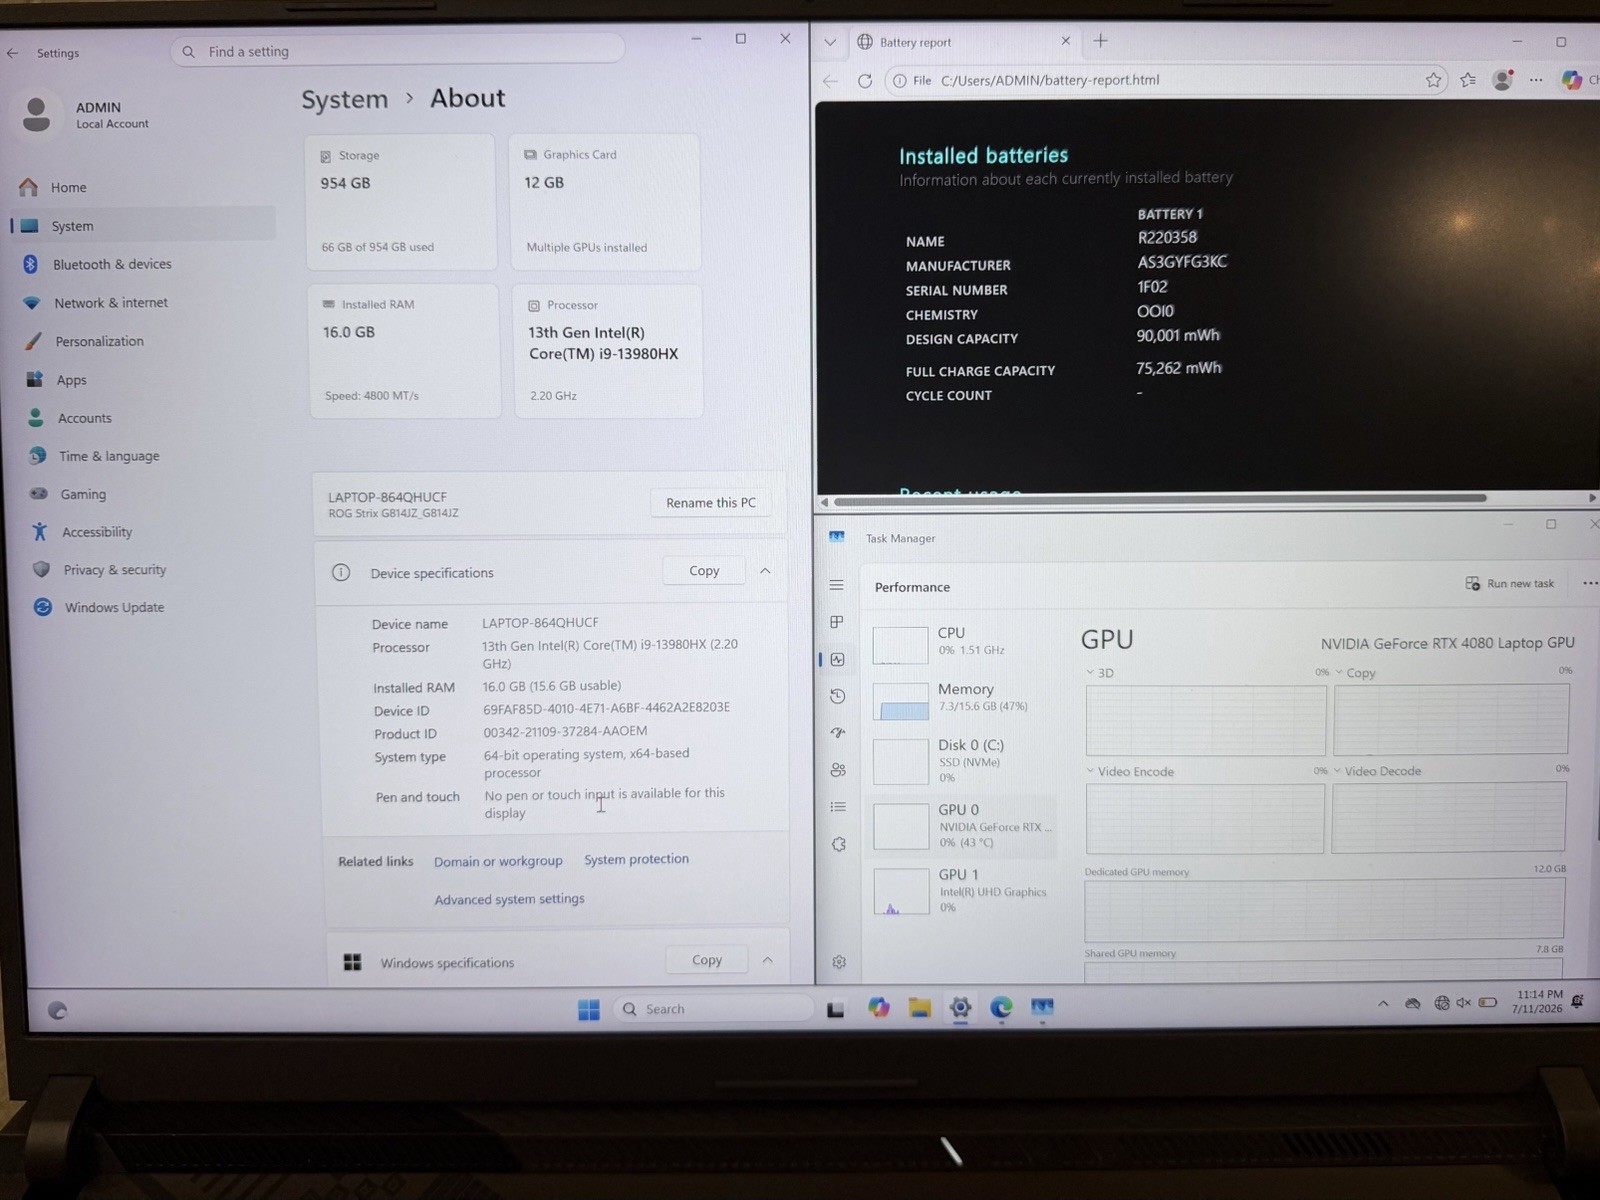Select Performance page icon in Task Manager sidebar

click(837, 659)
